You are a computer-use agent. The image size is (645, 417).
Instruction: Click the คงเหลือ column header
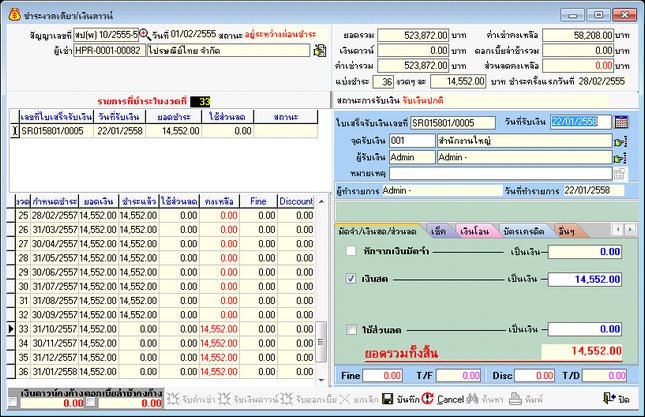(219, 202)
